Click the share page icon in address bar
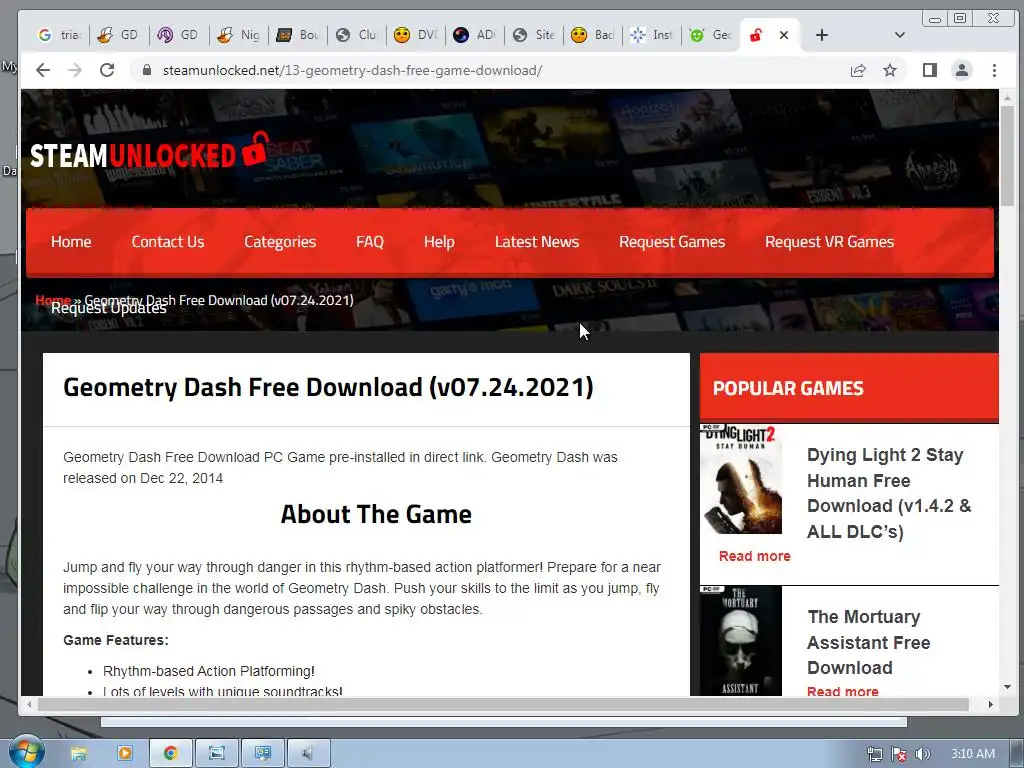 (858, 70)
